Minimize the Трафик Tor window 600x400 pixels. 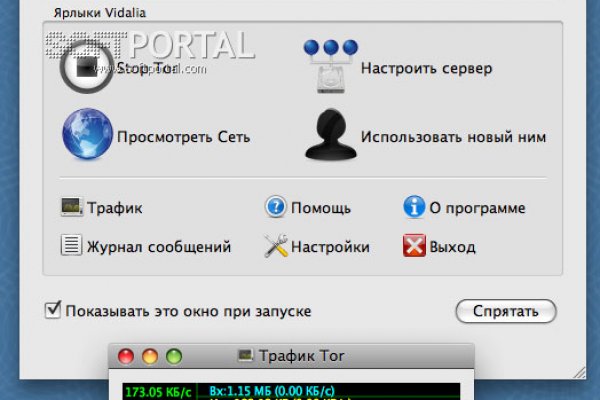point(150,356)
